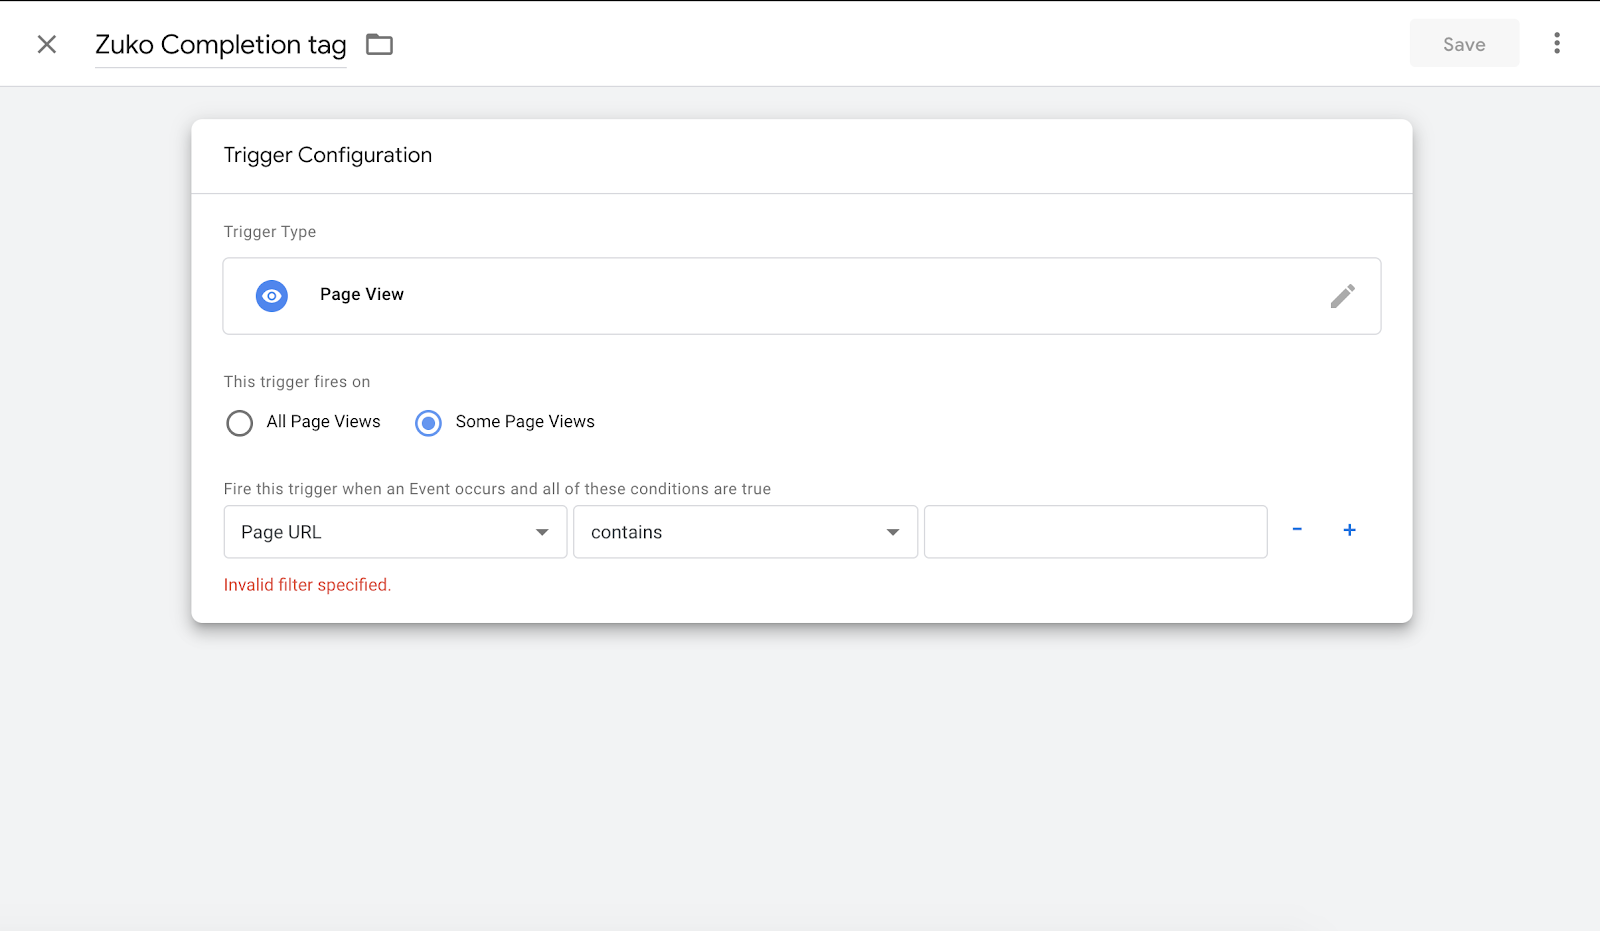Click the blue eye Page View icon
The image size is (1600, 931).
point(272,296)
